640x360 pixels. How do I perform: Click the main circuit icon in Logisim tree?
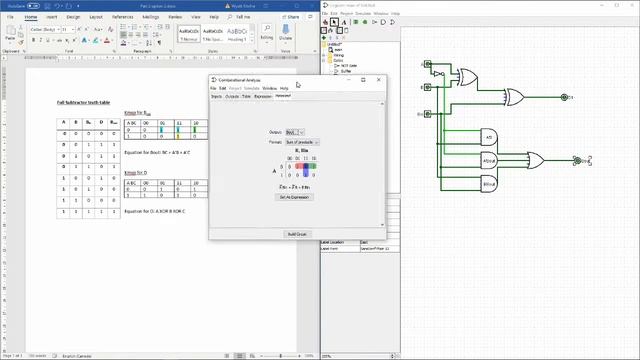pos(331,49)
